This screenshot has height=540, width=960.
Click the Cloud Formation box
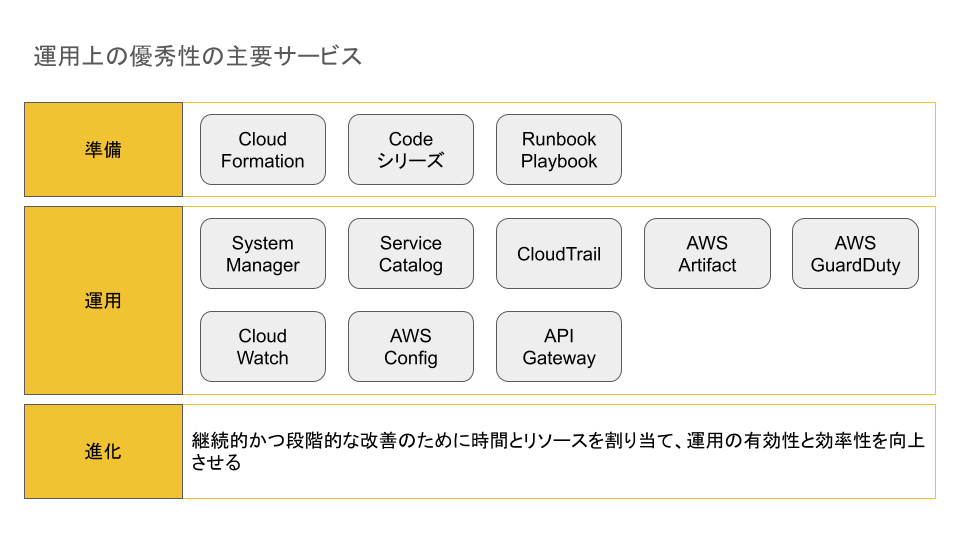coord(263,149)
